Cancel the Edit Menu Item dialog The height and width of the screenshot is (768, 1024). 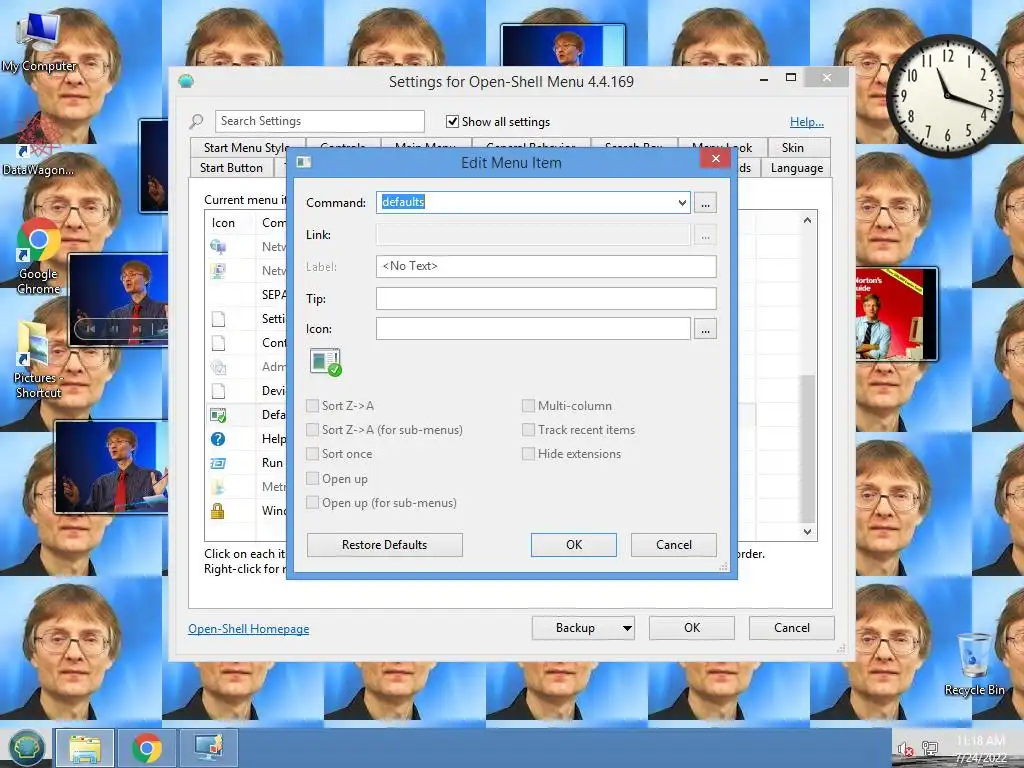[x=673, y=545]
